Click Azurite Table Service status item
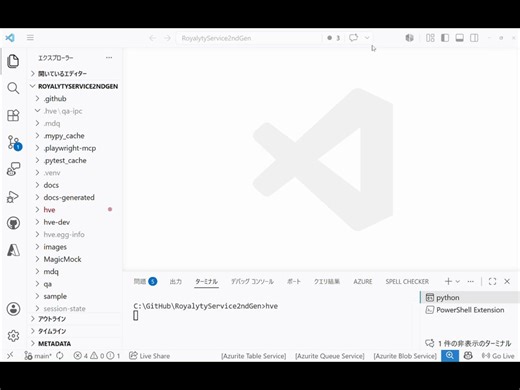 pos(254,356)
